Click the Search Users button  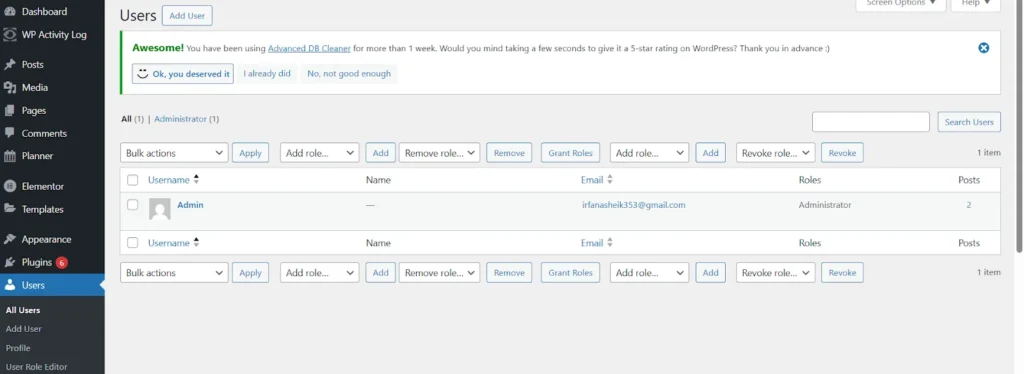pyautogui.click(x=969, y=122)
